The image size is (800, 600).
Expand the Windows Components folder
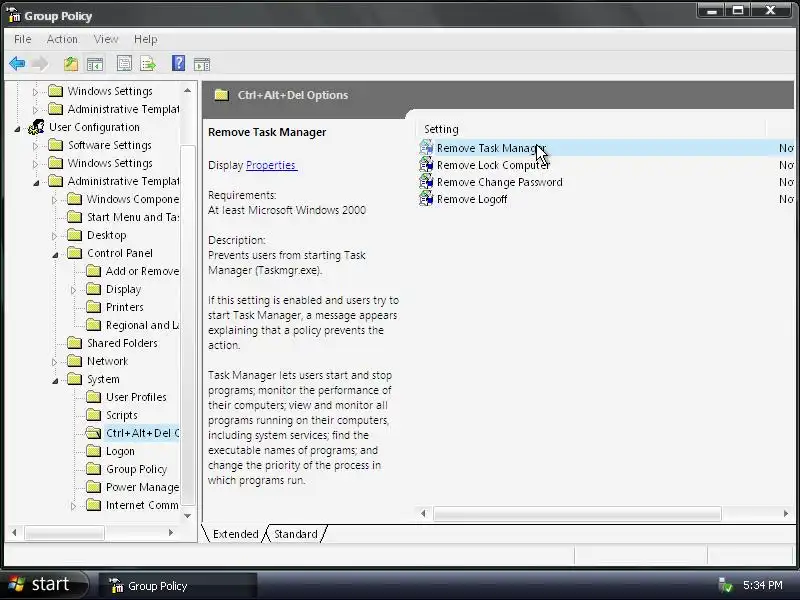54,200
